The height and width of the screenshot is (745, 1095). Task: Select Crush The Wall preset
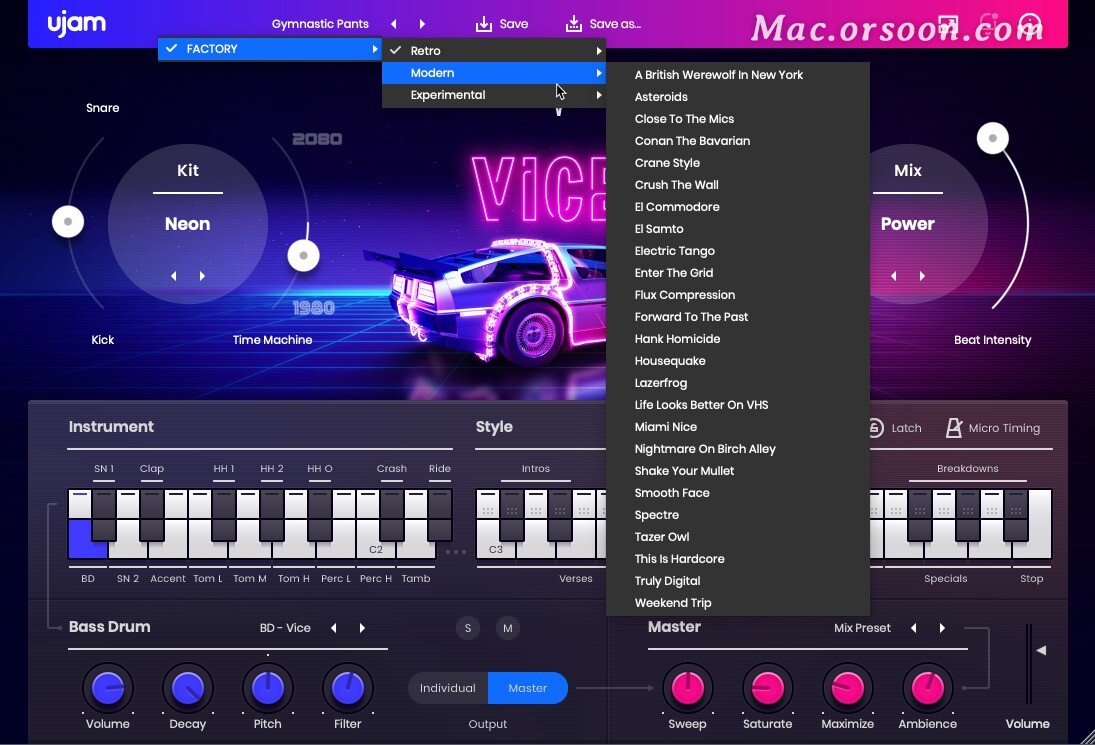pos(738,185)
